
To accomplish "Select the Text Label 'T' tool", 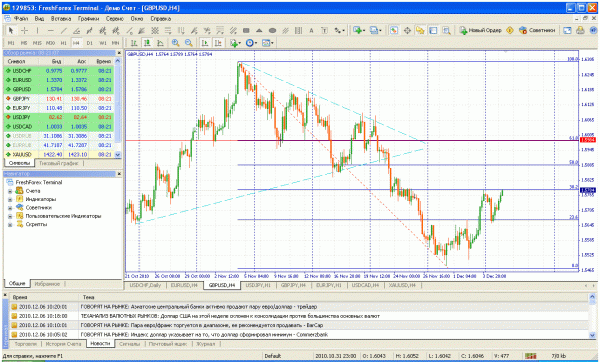I will pos(324,30).
